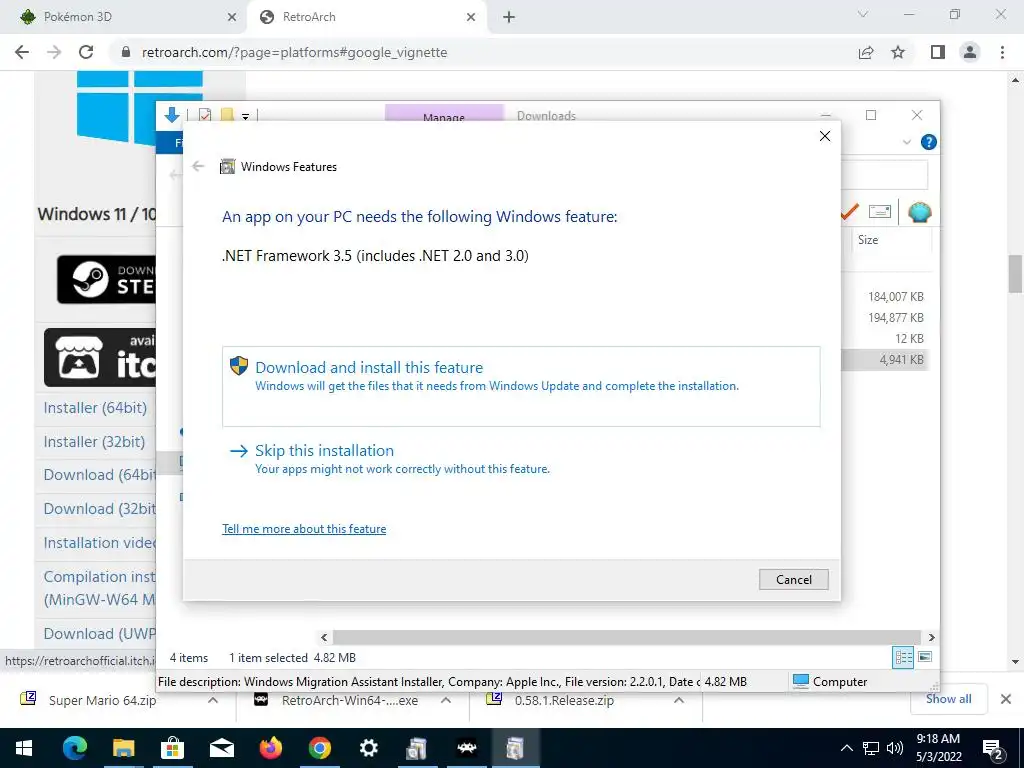Switch to Details view in File Explorer
Viewport: 1024px width, 768px height.
(903, 657)
